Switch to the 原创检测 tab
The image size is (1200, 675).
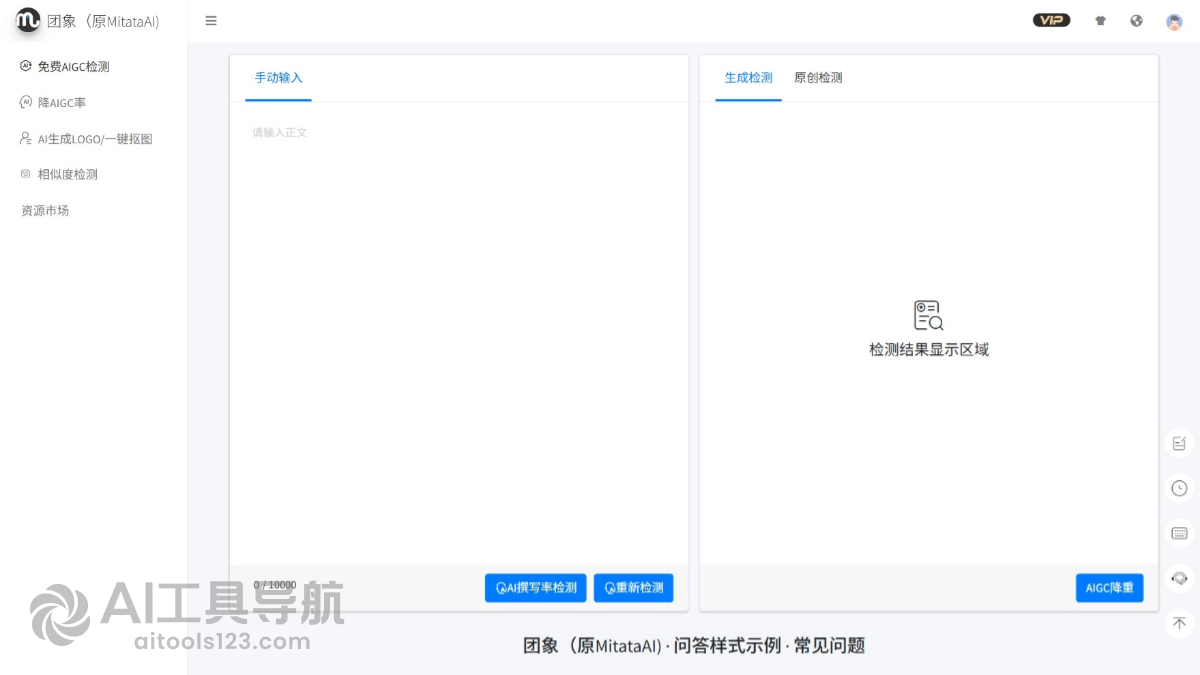[x=818, y=78]
